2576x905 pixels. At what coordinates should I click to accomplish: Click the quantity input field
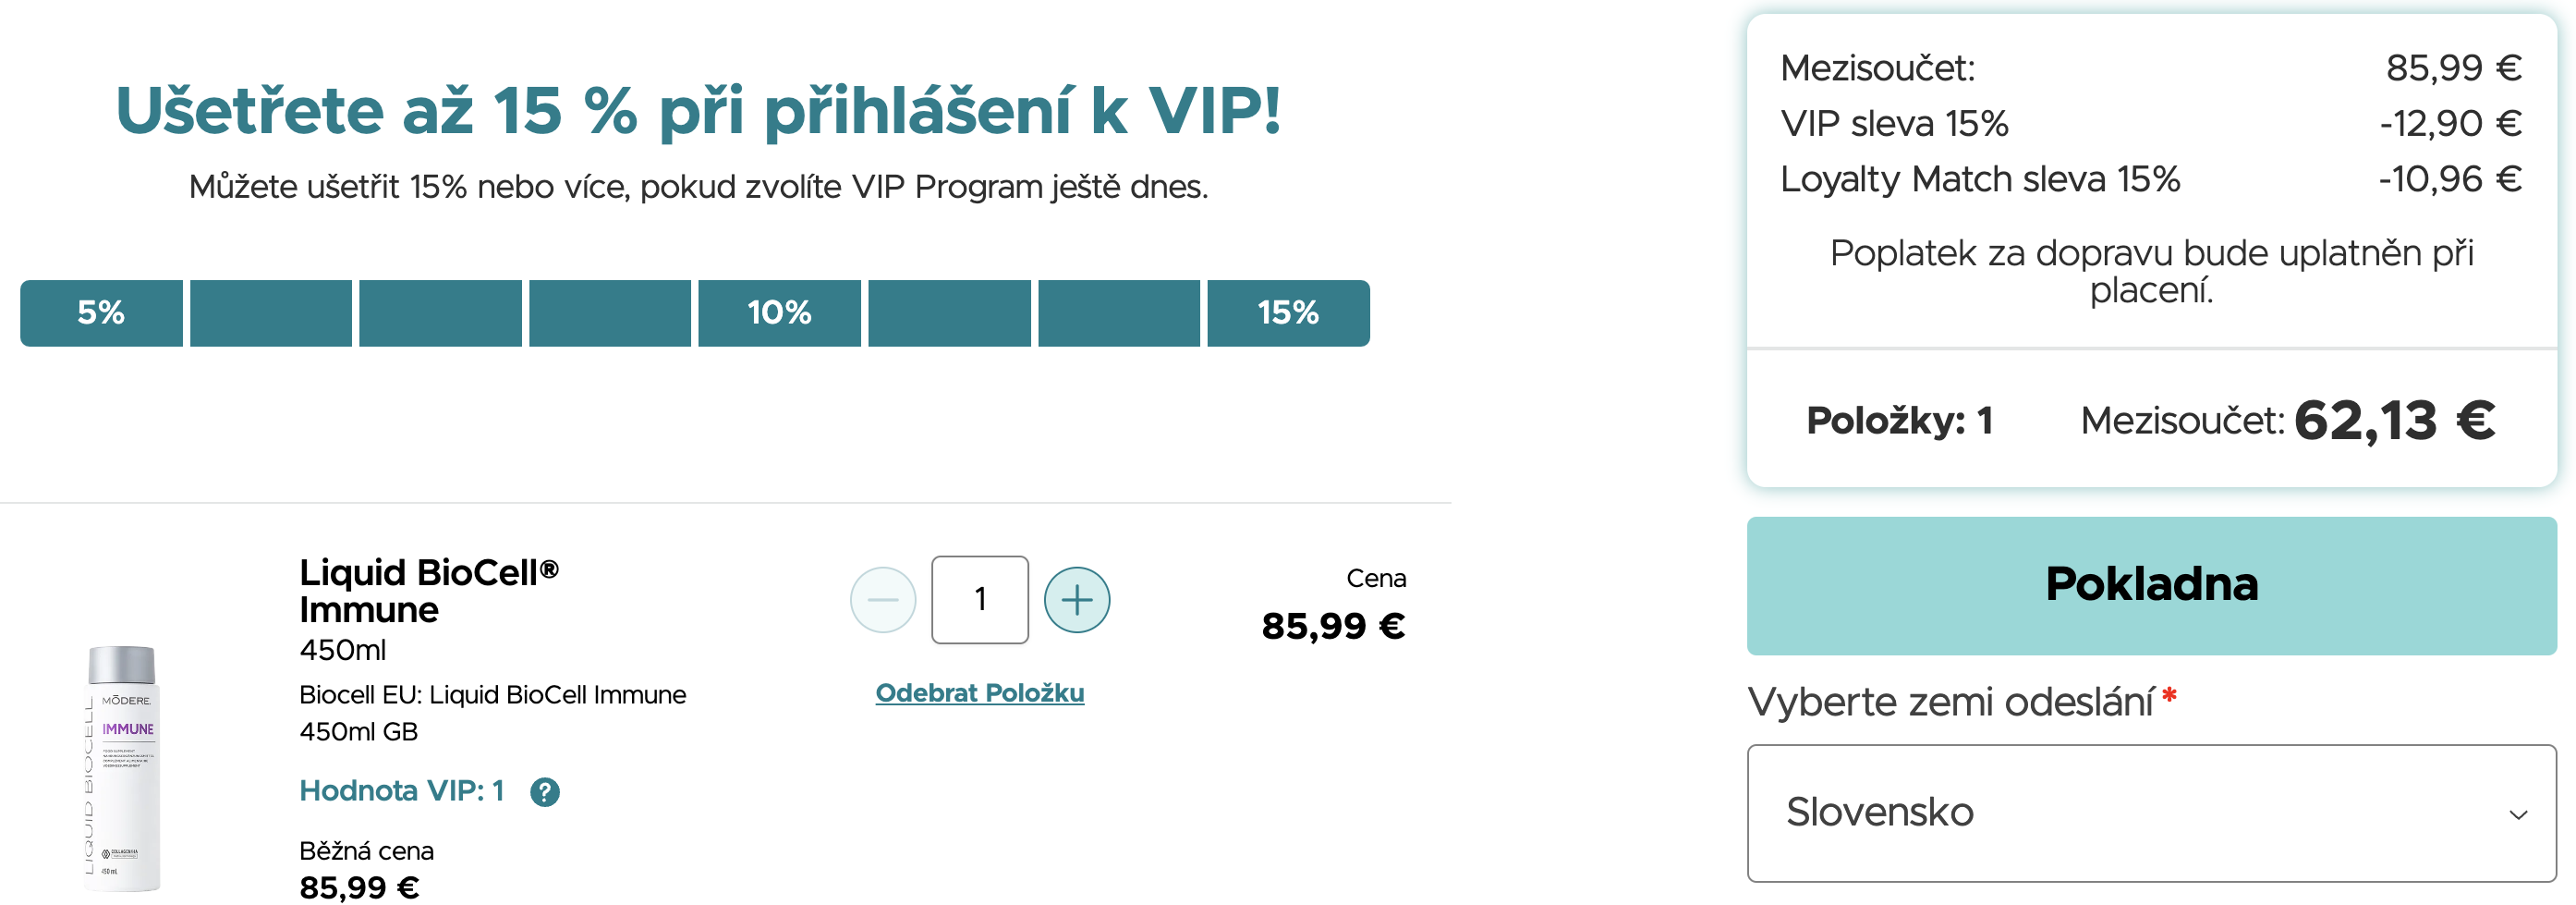(x=979, y=600)
